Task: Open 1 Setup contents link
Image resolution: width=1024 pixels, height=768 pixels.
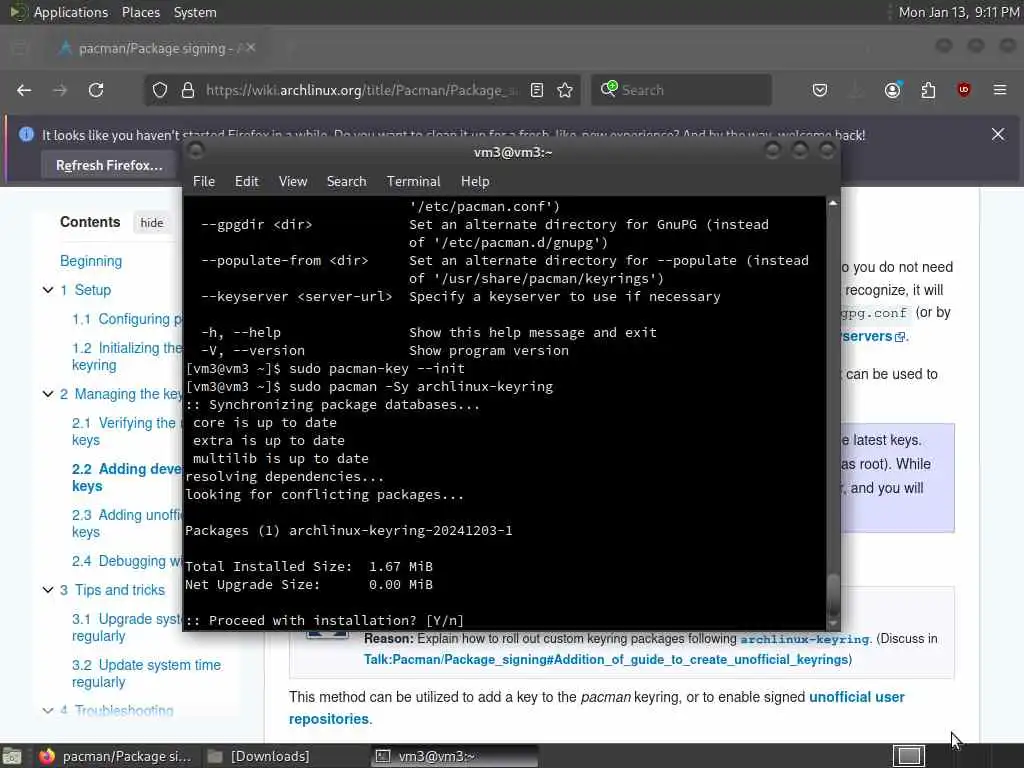Action: click(86, 290)
